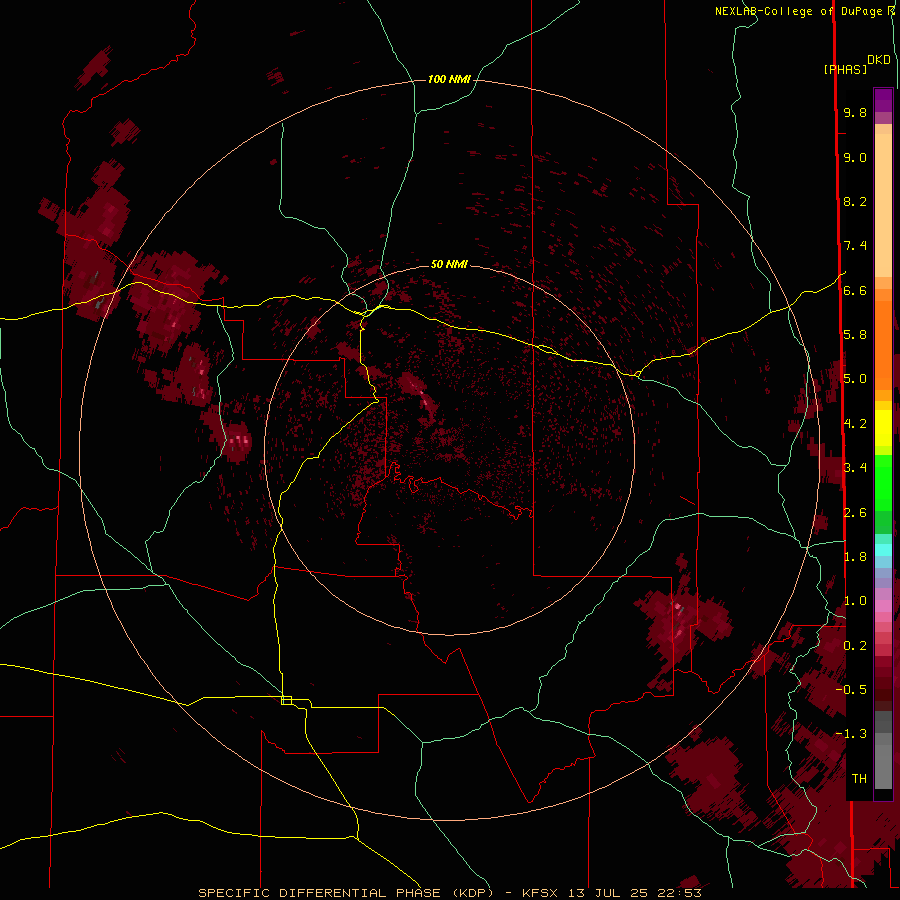Pick the purple top segment of the color bar

(x=883, y=100)
